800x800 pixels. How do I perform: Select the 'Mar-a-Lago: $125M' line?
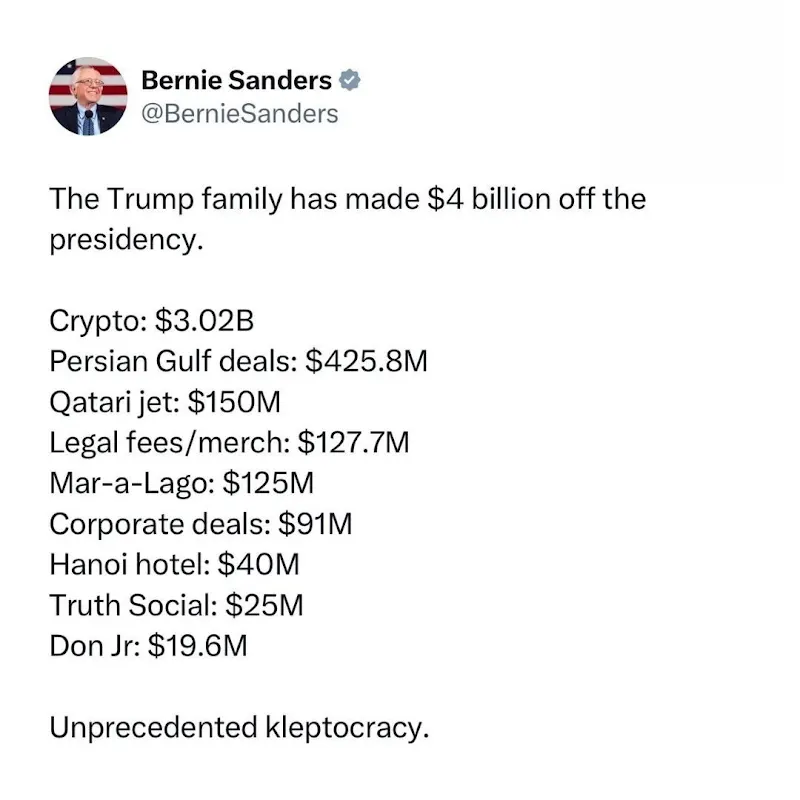tap(182, 483)
